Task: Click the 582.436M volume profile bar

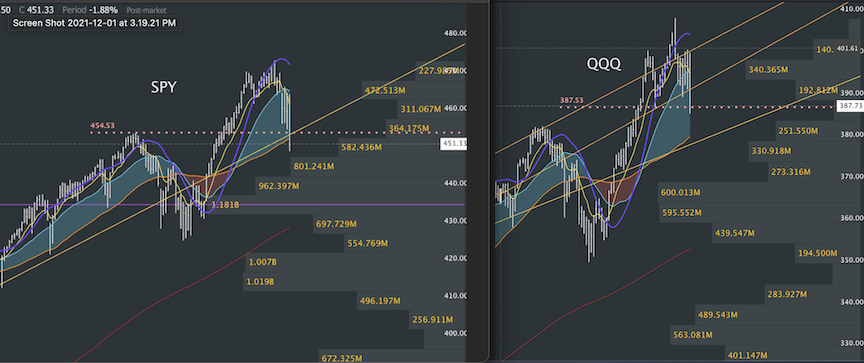Action: tap(401, 147)
